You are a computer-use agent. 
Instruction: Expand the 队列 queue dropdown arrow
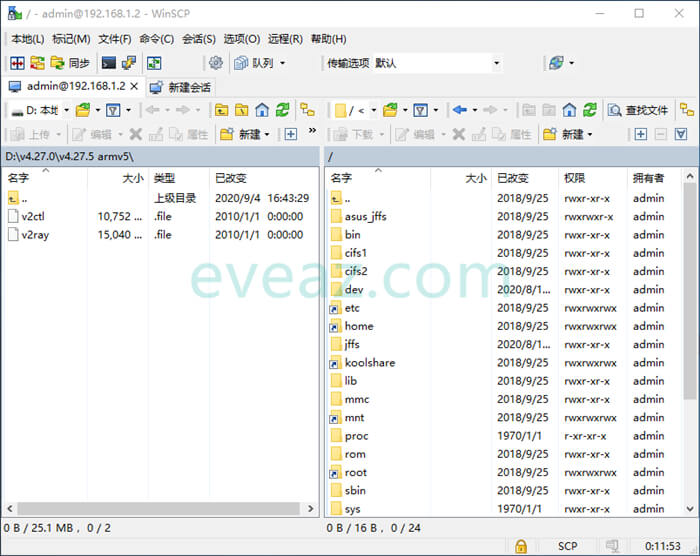pos(282,63)
